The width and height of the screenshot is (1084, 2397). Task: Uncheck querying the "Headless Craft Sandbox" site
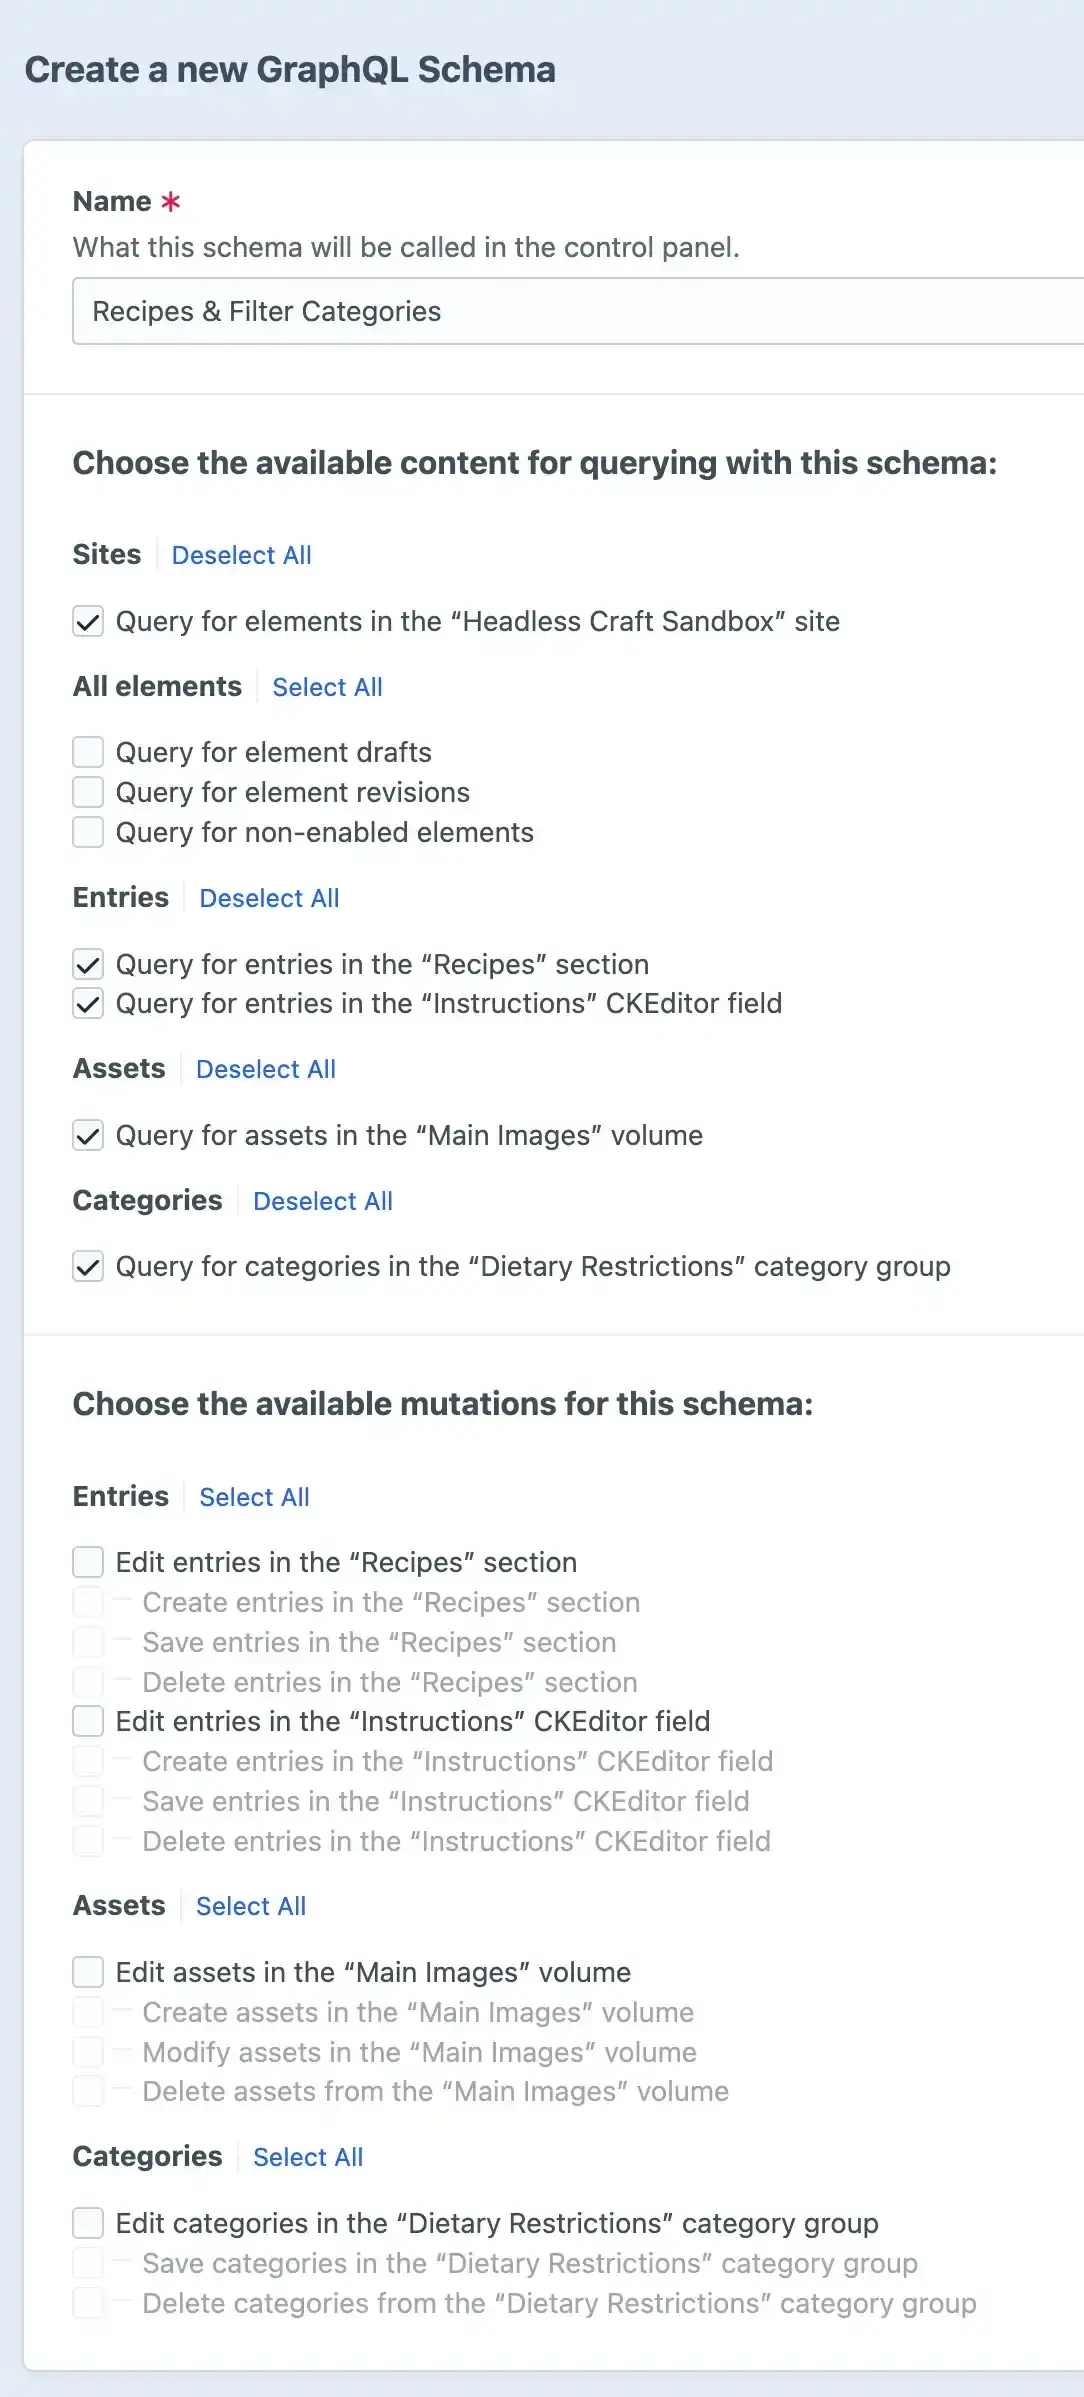[x=88, y=621]
